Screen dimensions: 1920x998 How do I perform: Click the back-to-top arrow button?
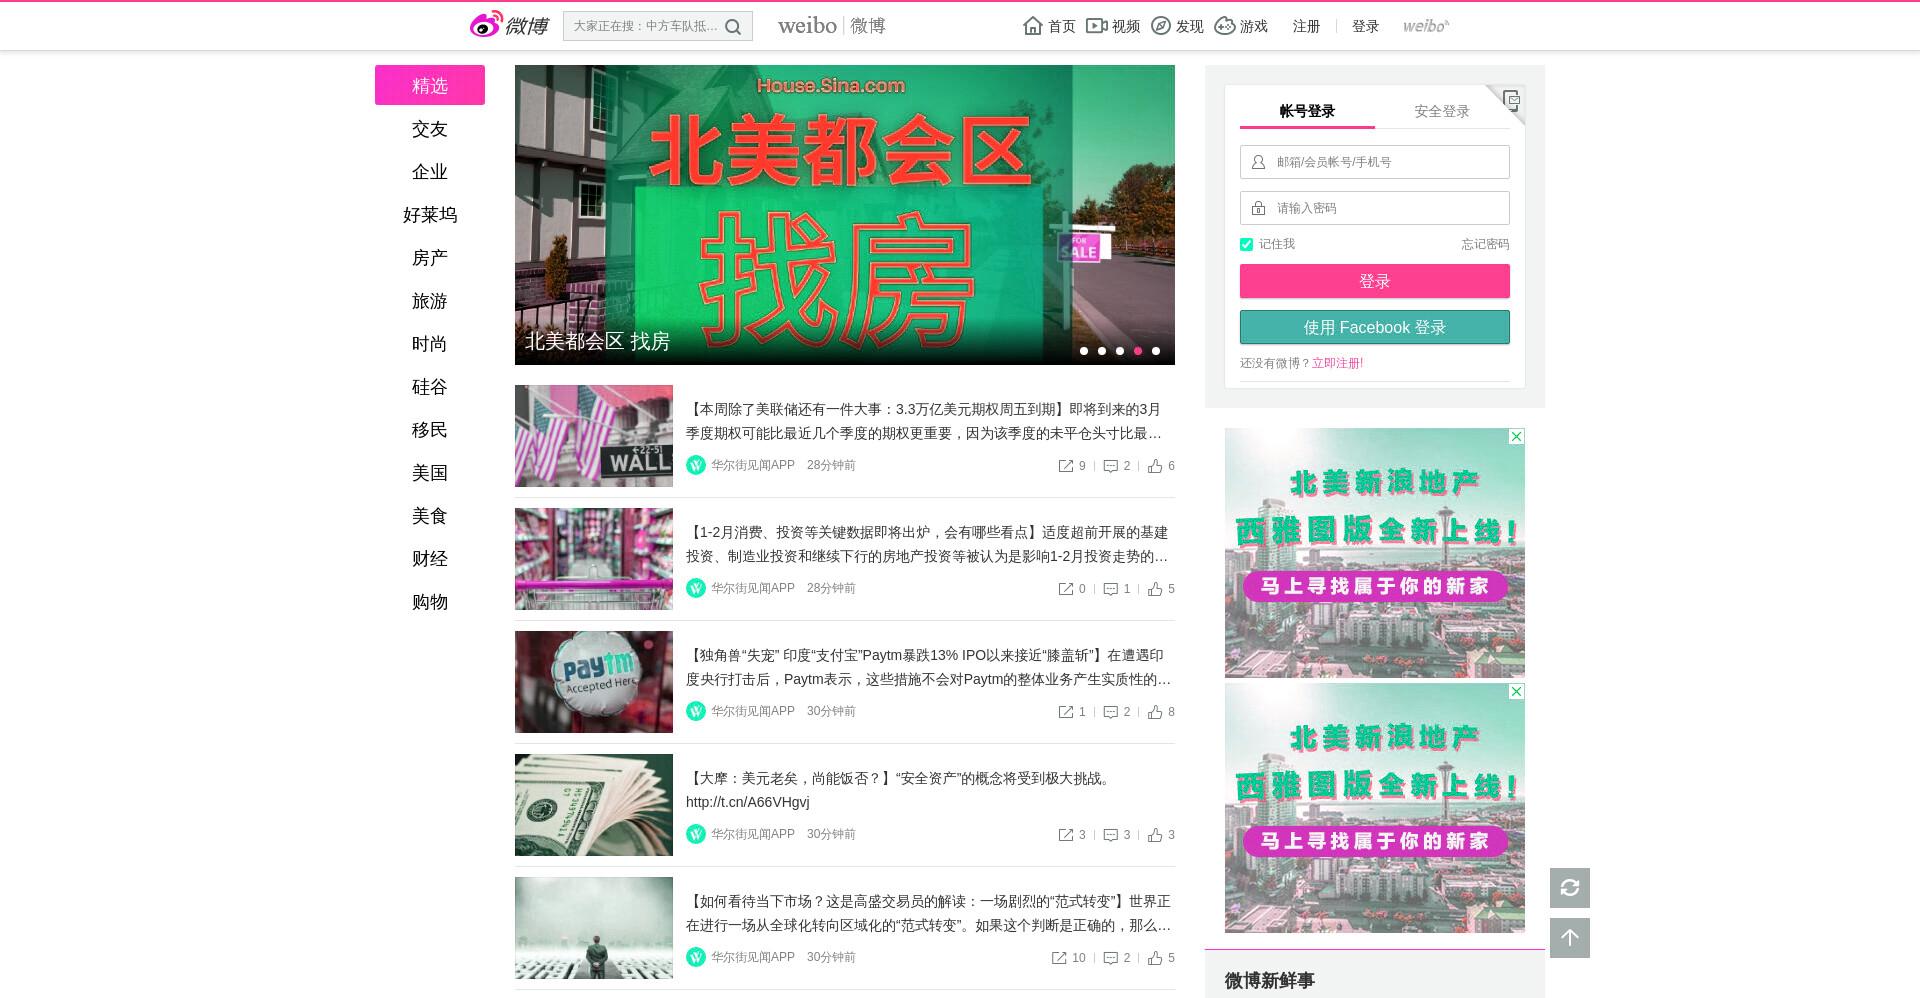coord(1570,938)
